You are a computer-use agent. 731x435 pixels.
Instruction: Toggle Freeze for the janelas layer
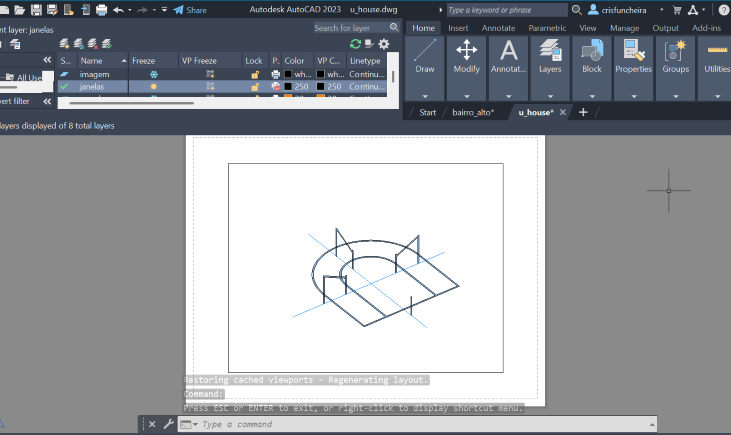point(153,87)
